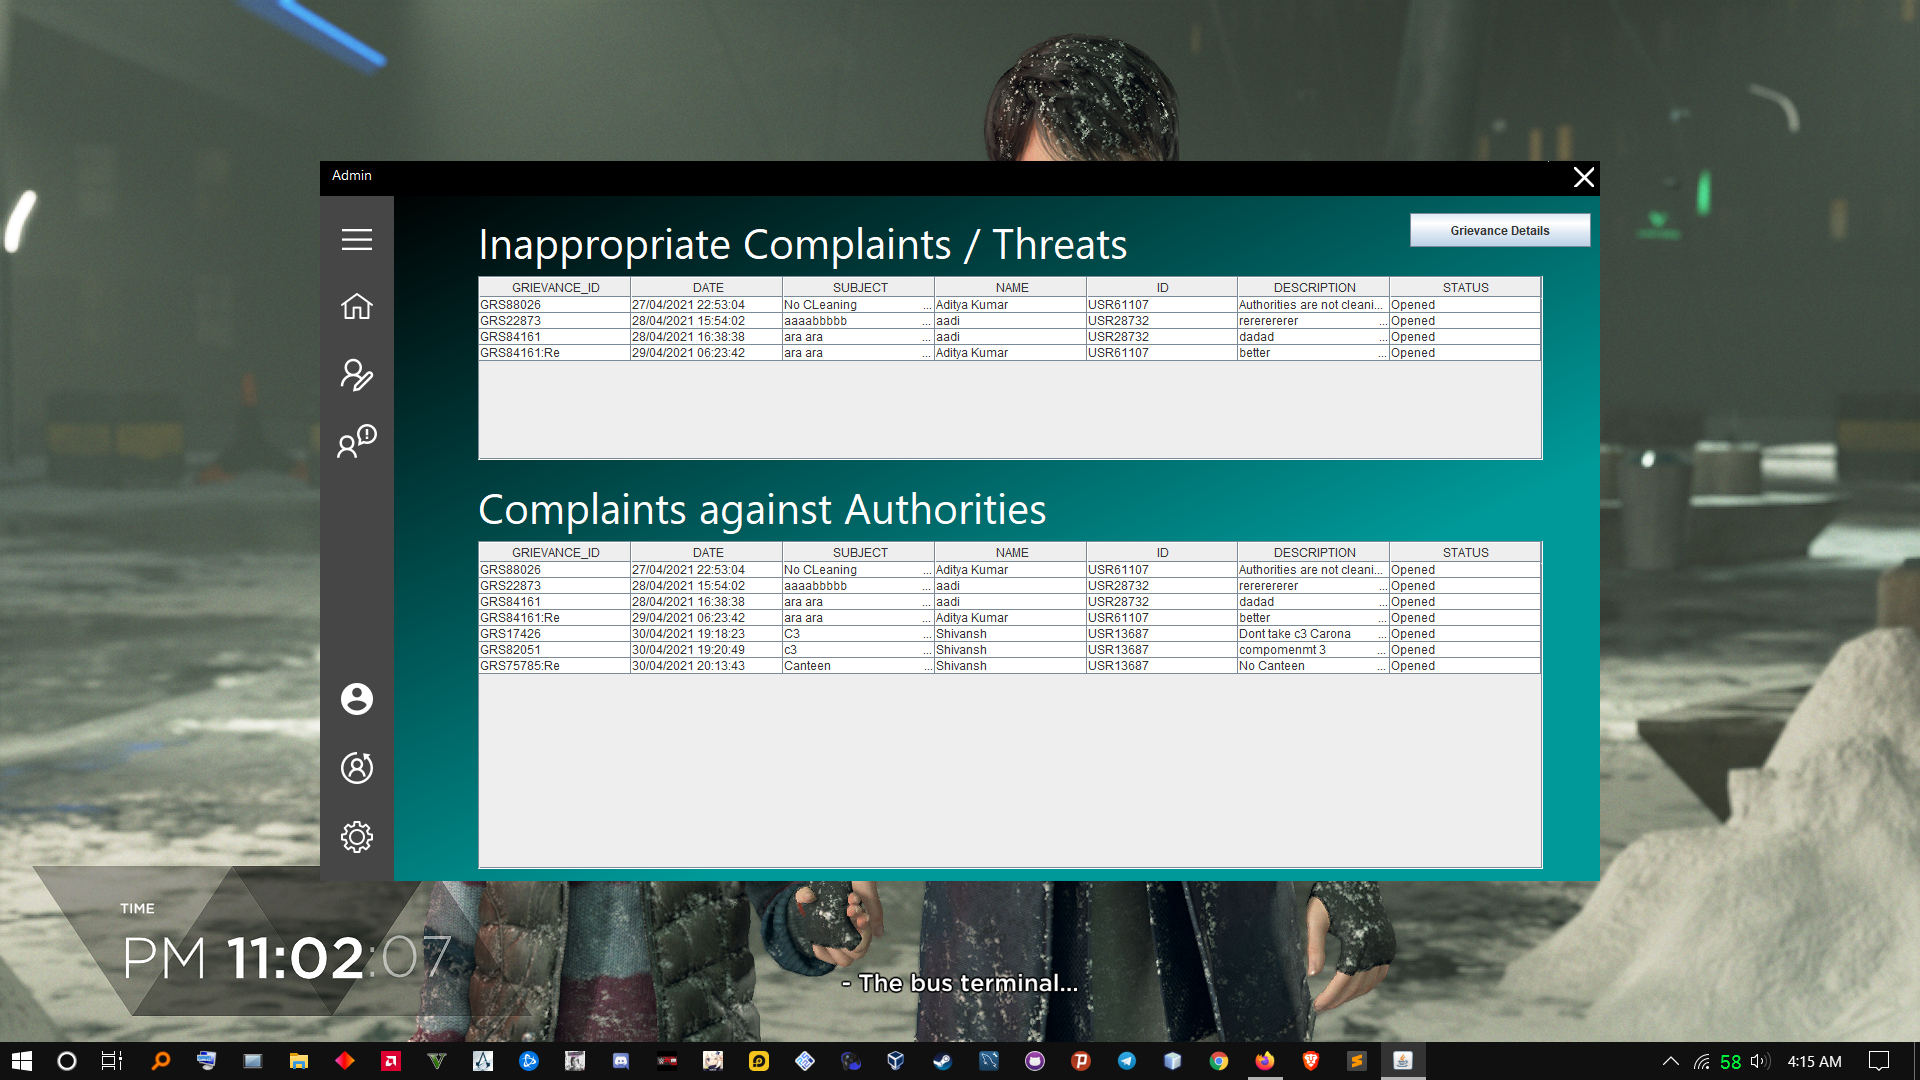Select the GRS84161:Re row in Threats table
Viewport: 1920px width, 1080px height.
555,353
